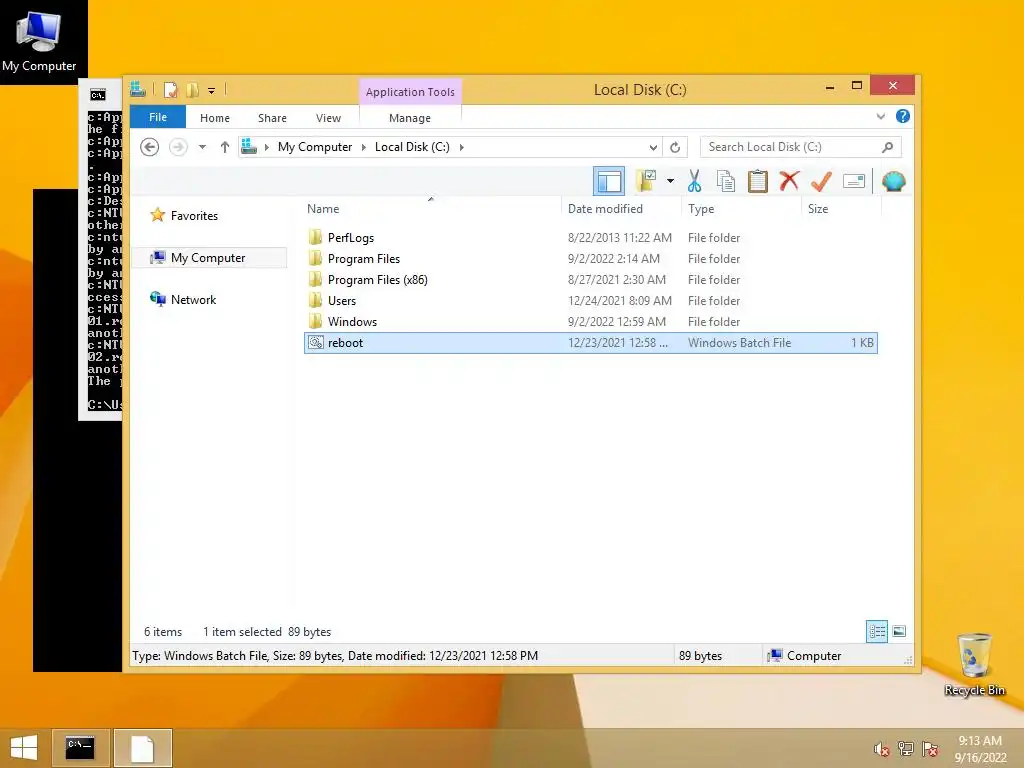Select the reboot batch file

(x=591, y=343)
